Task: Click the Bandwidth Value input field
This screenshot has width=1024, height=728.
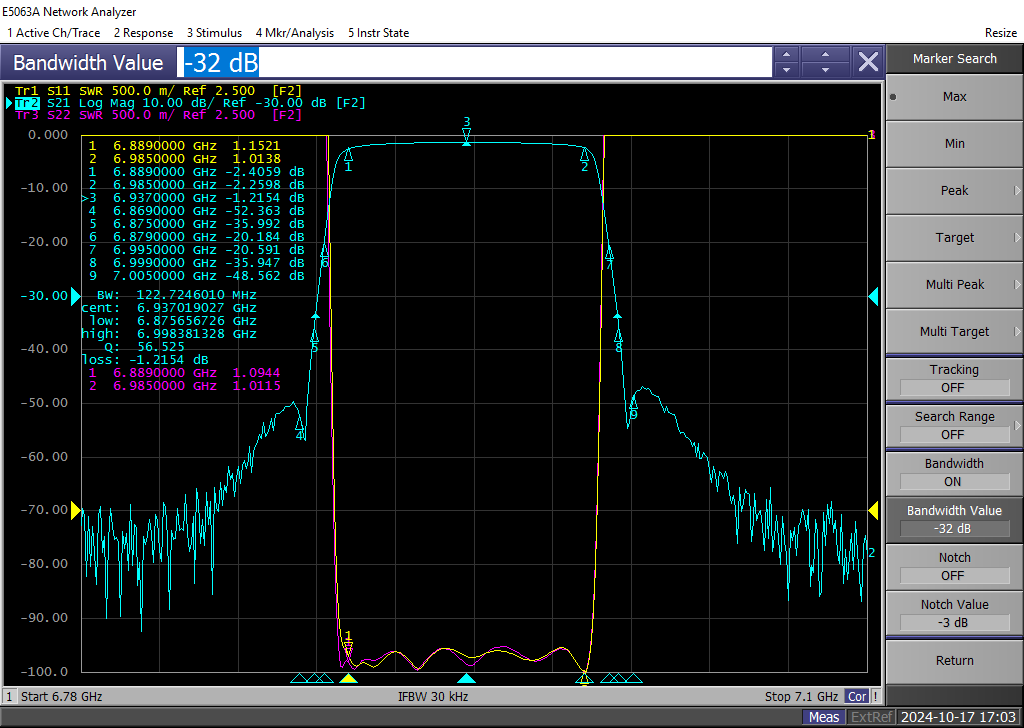Action: [x=475, y=63]
